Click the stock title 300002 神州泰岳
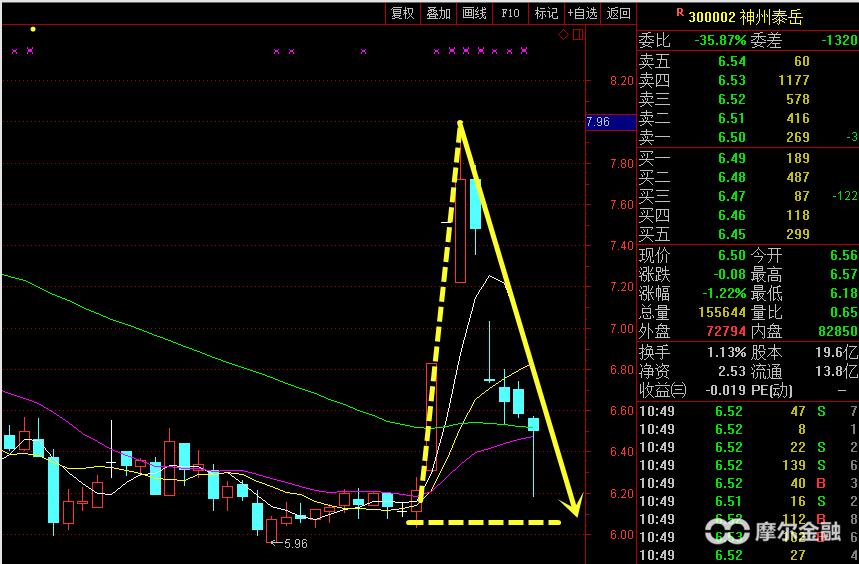The height and width of the screenshot is (564, 859). [x=745, y=17]
